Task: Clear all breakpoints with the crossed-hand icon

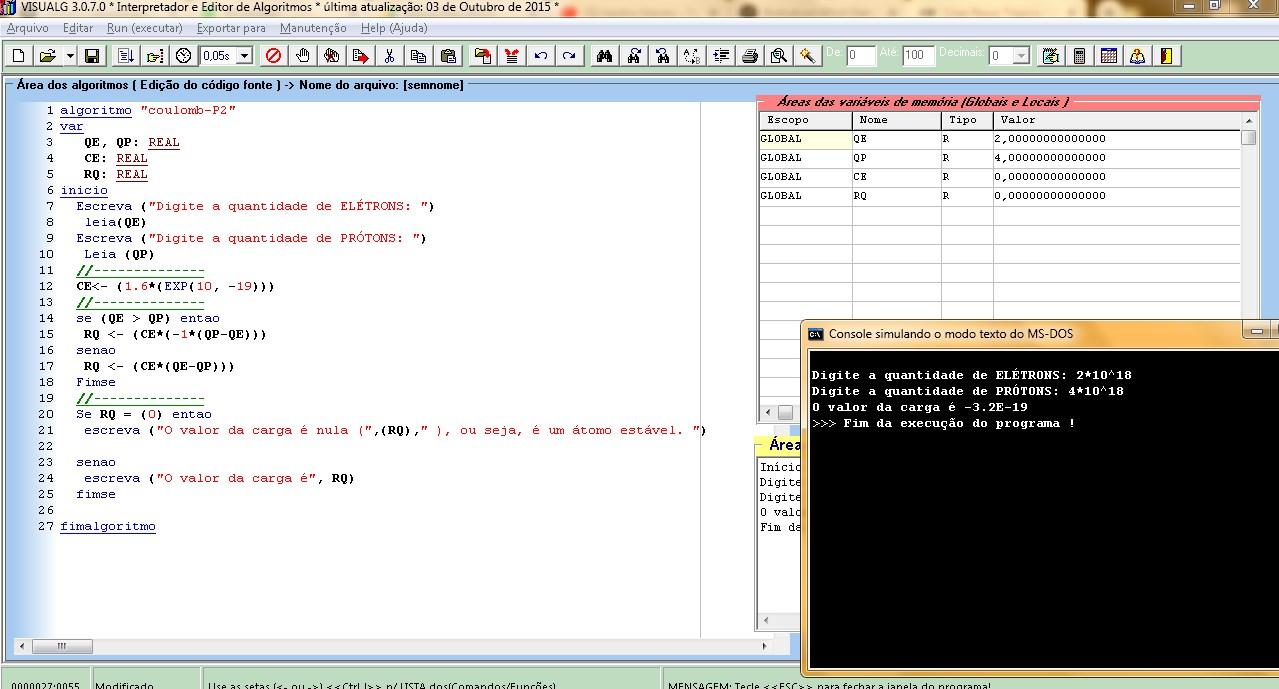Action: pos(331,56)
